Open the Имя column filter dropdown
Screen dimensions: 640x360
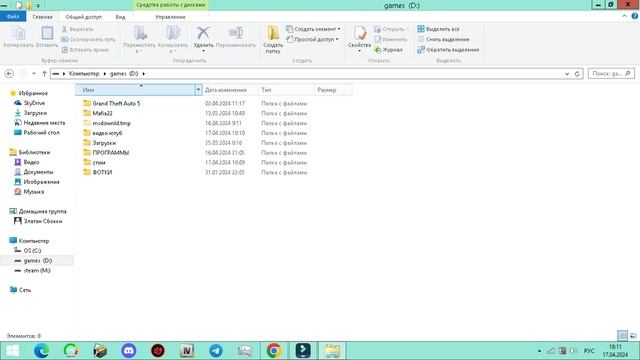pos(198,90)
